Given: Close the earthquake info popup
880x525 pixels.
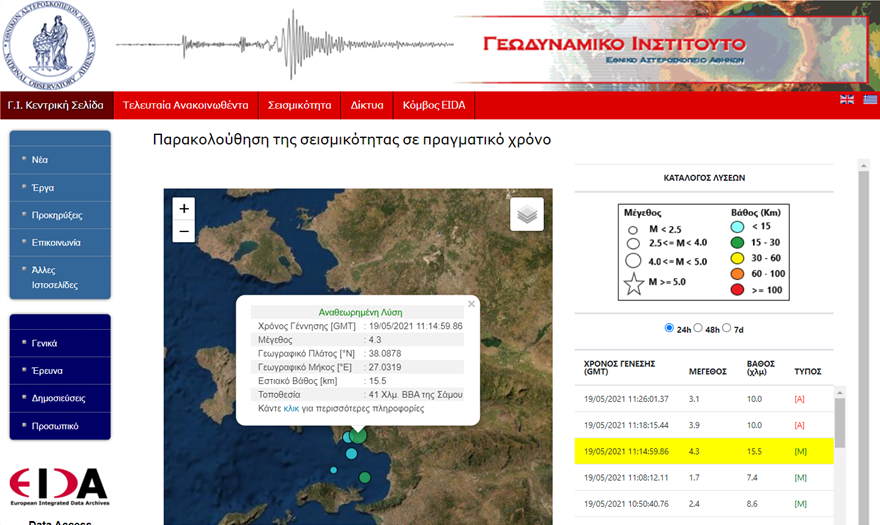Looking at the screenshot, I should [x=471, y=304].
